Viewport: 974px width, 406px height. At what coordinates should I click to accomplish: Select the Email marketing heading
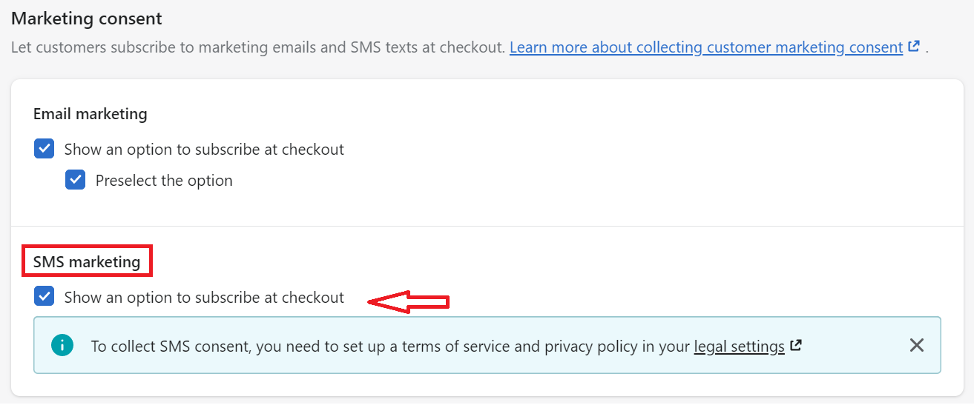click(x=90, y=114)
